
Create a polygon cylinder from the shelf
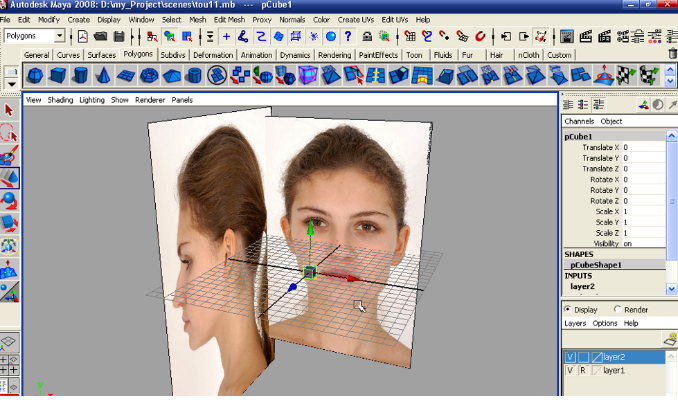tap(80, 75)
